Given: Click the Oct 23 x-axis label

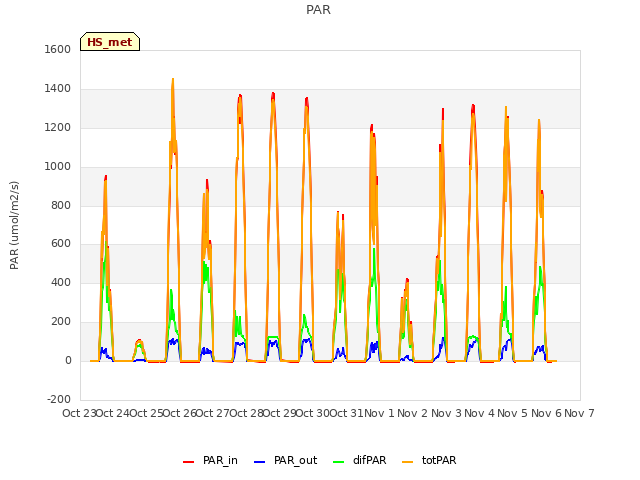Looking at the screenshot, I should pyautogui.click(x=79, y=413).
